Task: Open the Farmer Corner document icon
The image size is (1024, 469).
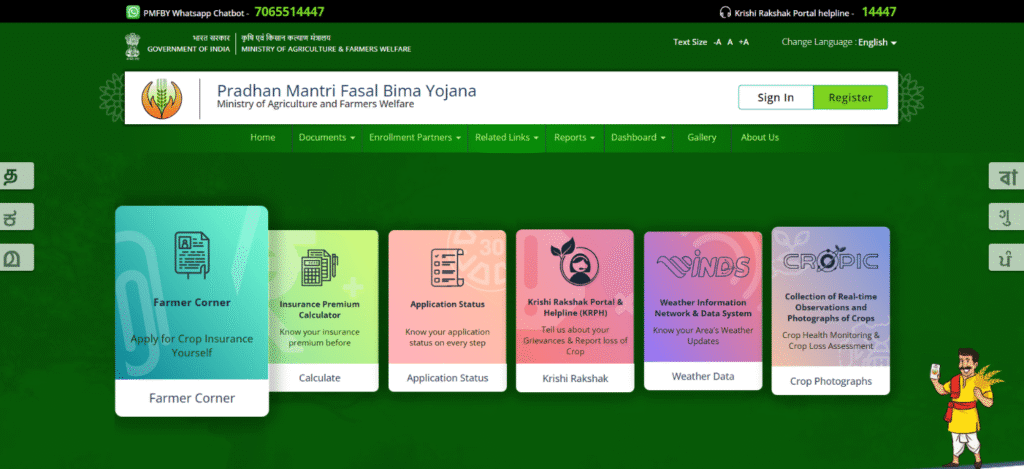Action: click(191, 254)
